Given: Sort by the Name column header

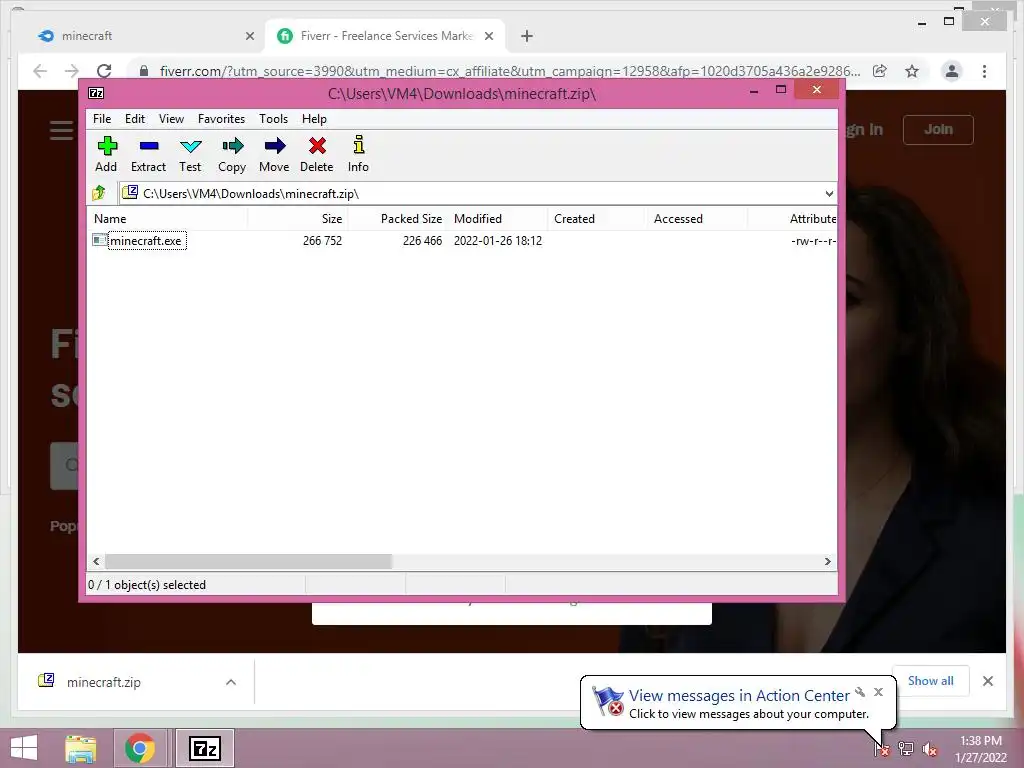Looking at the screenshot, I should tap(167, 219).
